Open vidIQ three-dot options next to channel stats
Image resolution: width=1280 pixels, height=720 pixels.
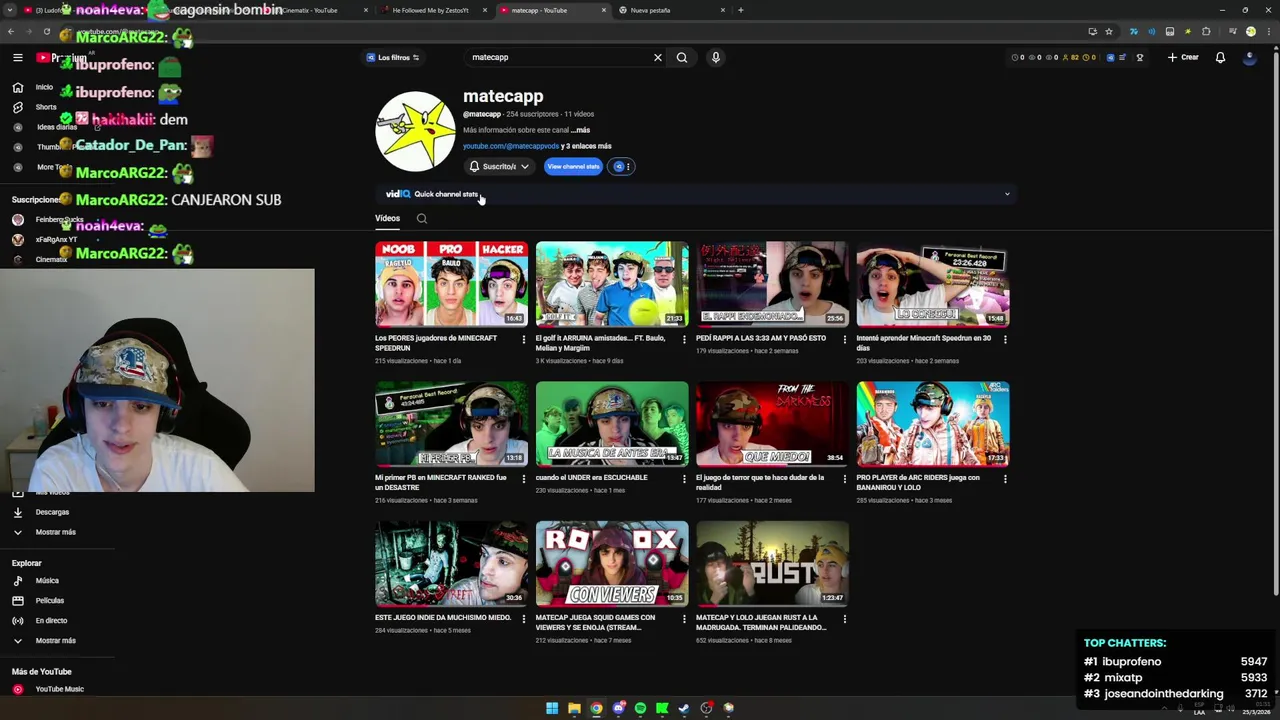(x=628, y=167)
